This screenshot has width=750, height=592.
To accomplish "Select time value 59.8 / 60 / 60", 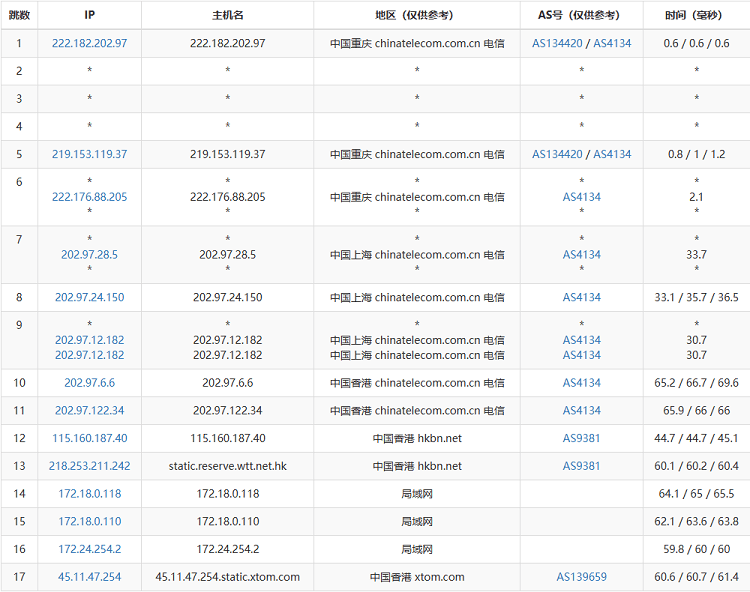I will (x=696, y=549).
